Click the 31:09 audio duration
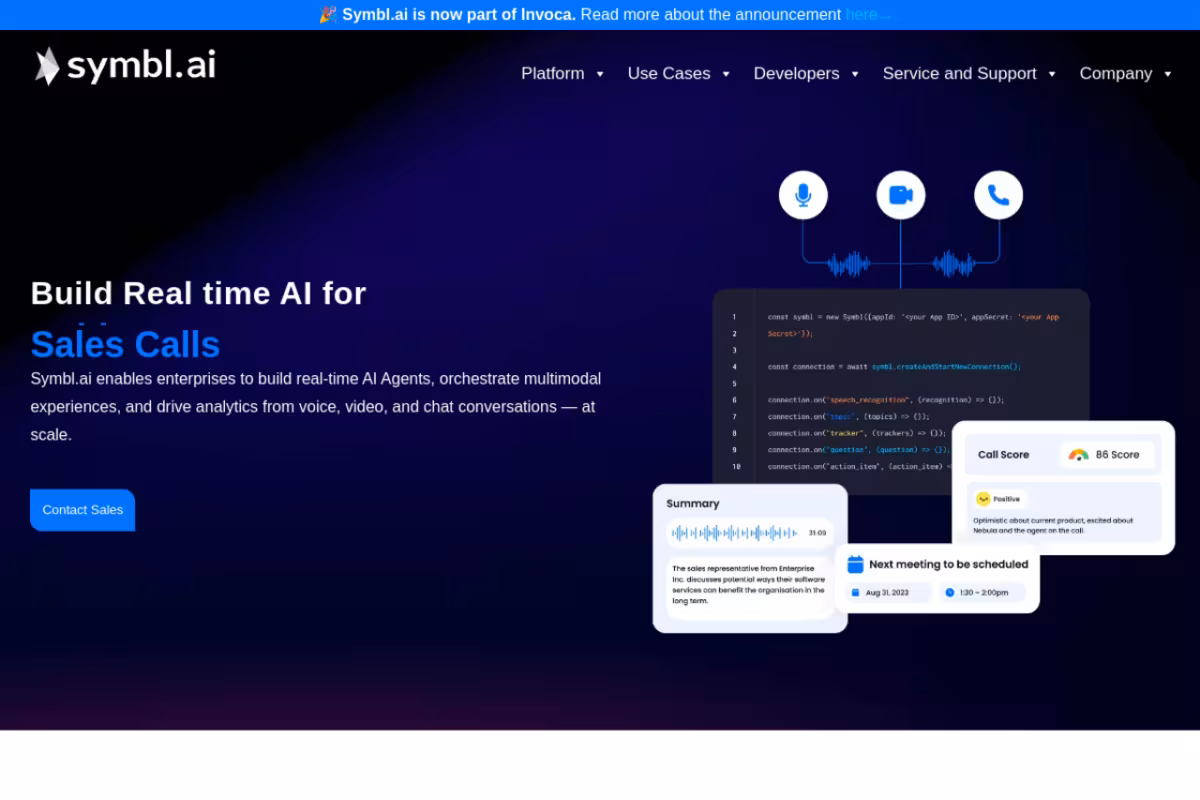The height and width of the screenshot is (800, 1200). point(817,533)
